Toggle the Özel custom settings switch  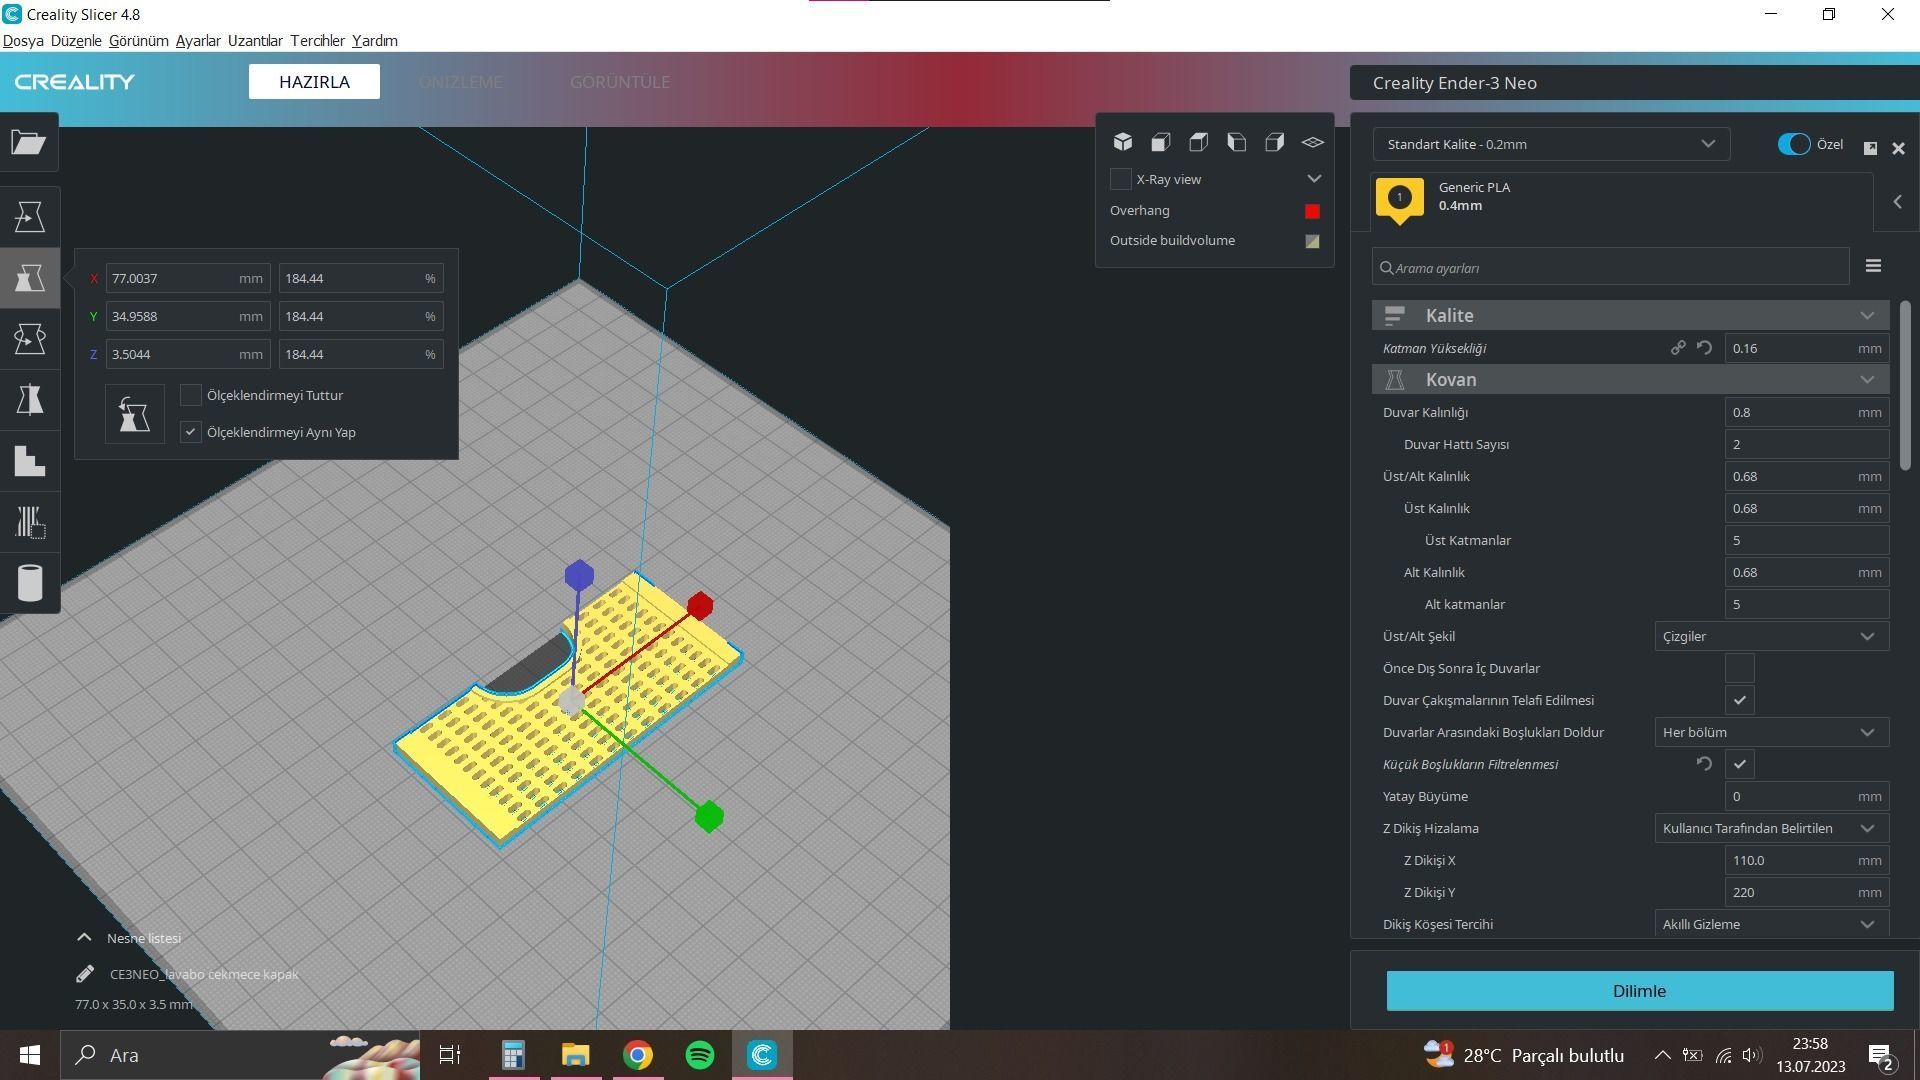(x=1793, y=144)
